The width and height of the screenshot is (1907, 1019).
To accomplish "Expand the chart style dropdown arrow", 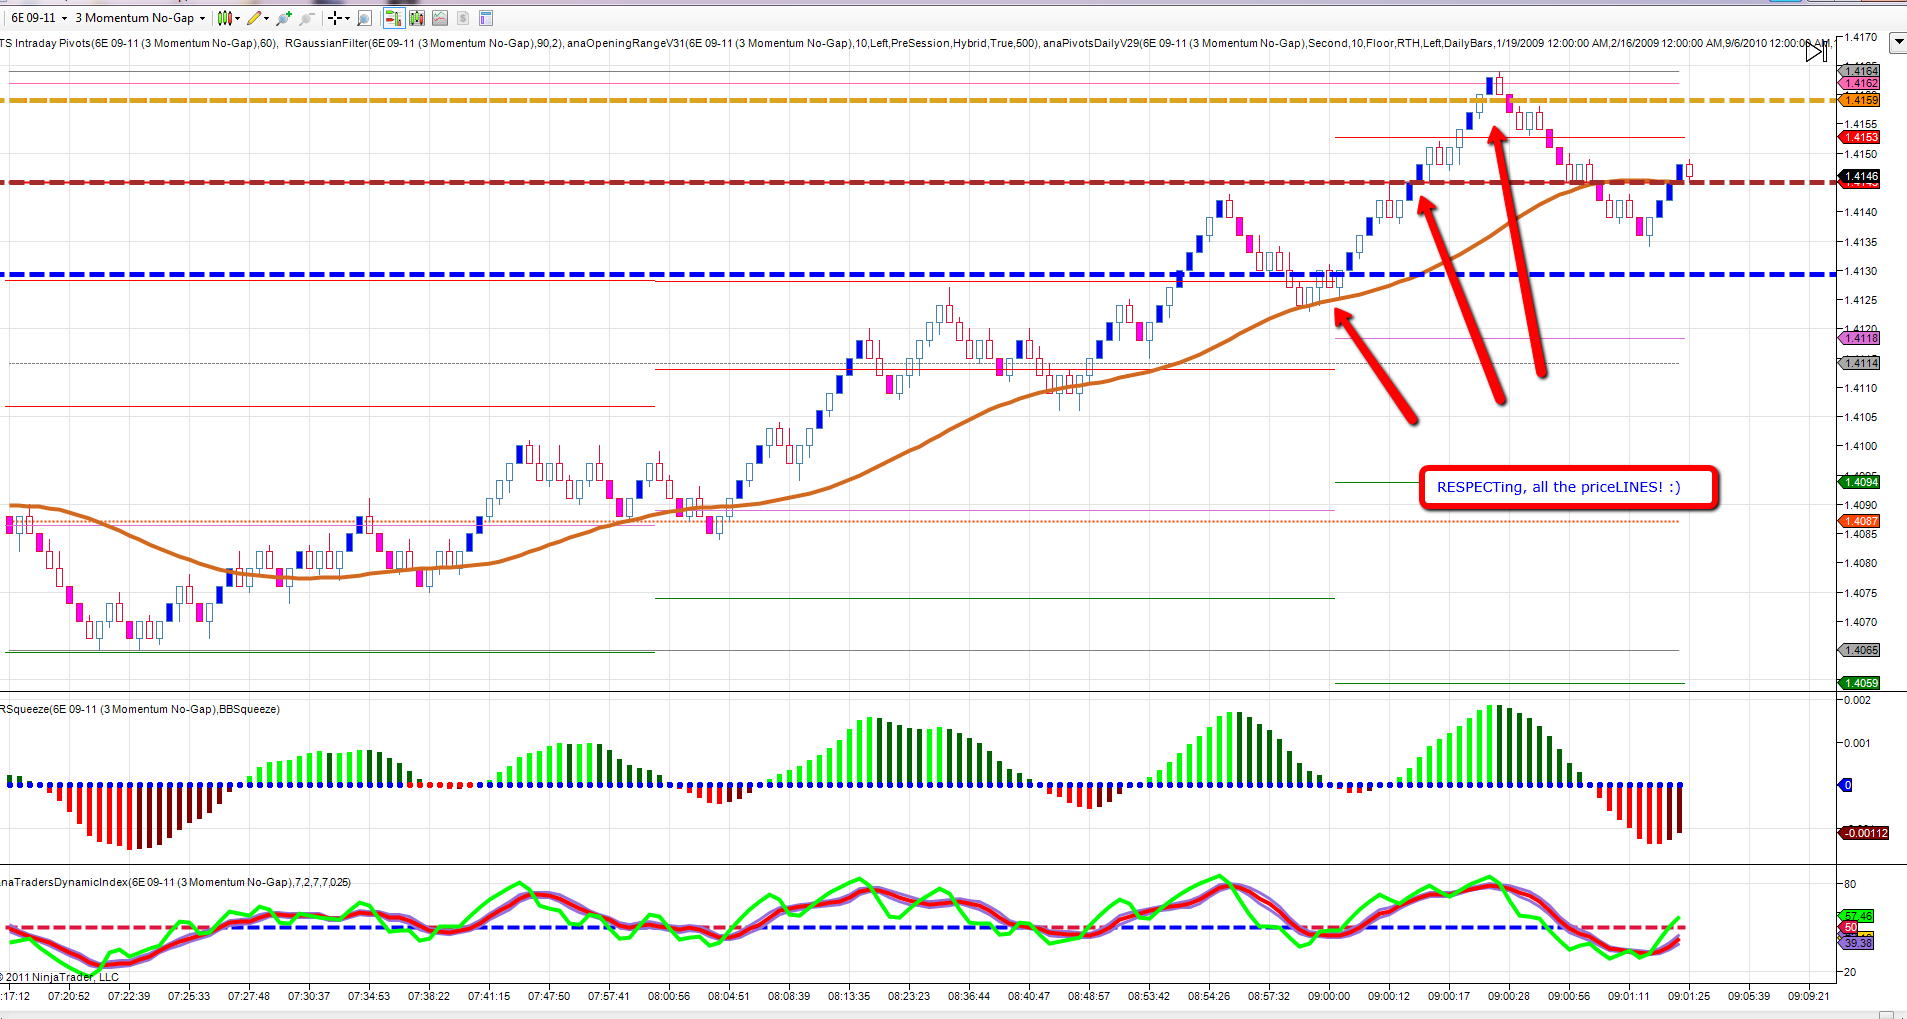I will [x=237, y=18].
